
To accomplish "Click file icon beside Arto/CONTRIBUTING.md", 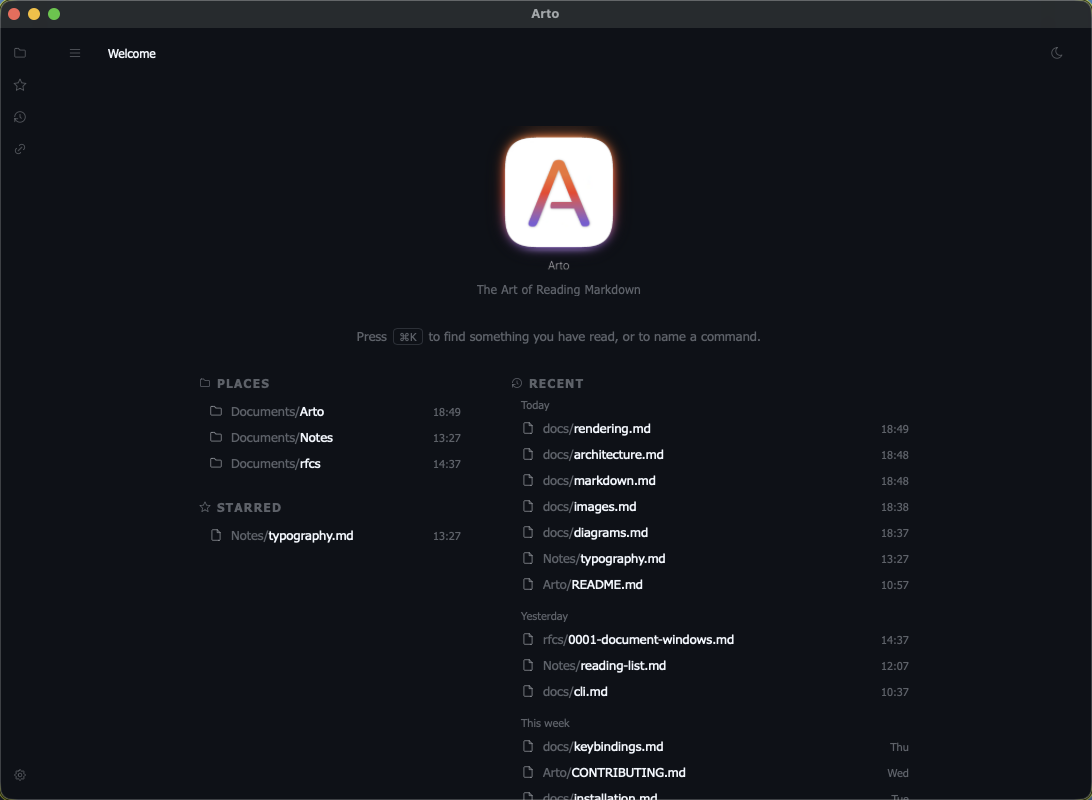I will pyautogui.click(x=528, y=772).
